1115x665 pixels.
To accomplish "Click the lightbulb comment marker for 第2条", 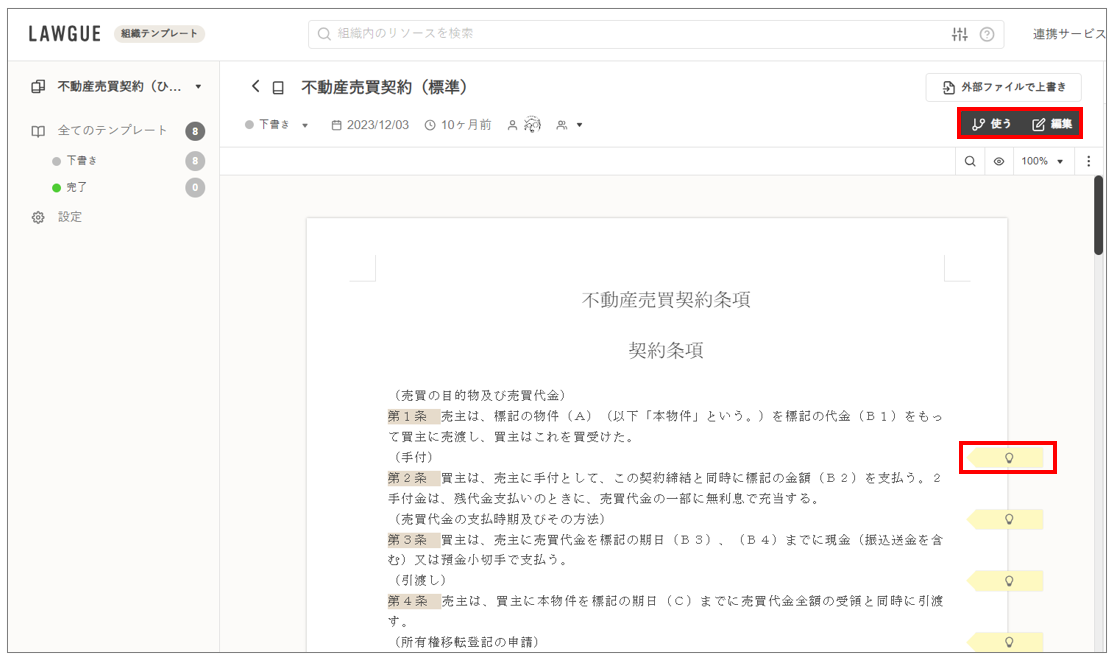I will point(1008,458).
